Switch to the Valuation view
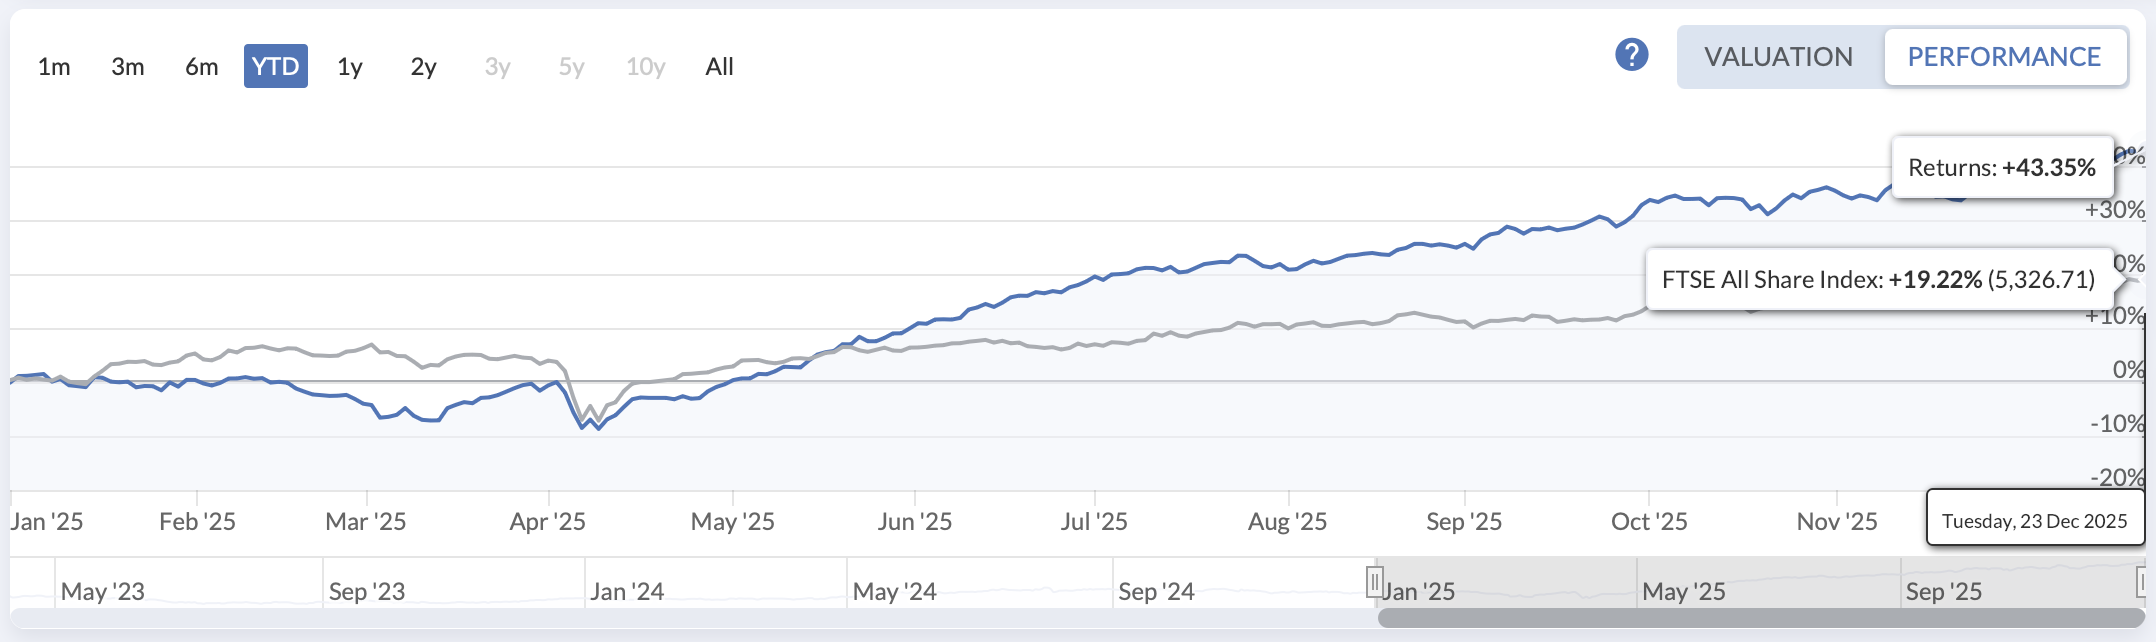This screenshot has width=2156, height=642. 1778,57
